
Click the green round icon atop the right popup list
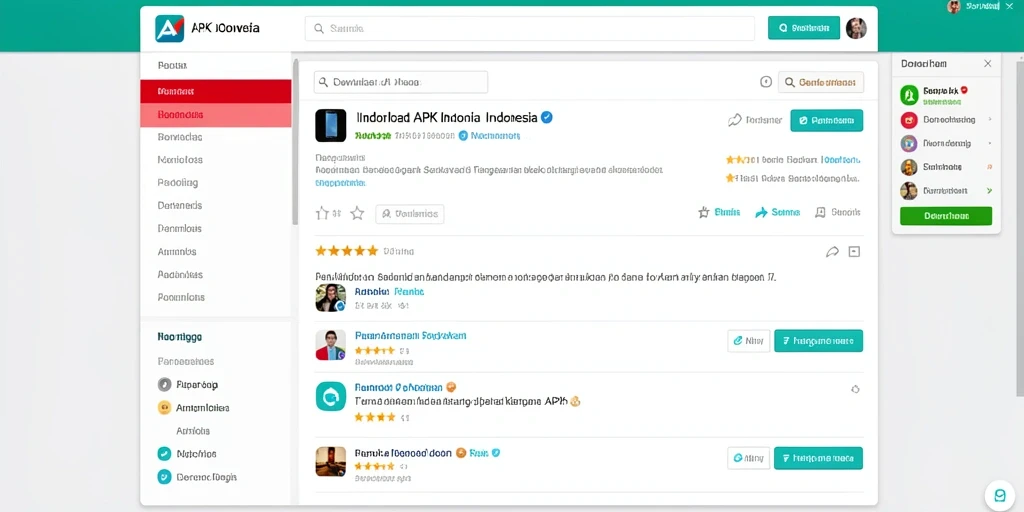[909, 95]
